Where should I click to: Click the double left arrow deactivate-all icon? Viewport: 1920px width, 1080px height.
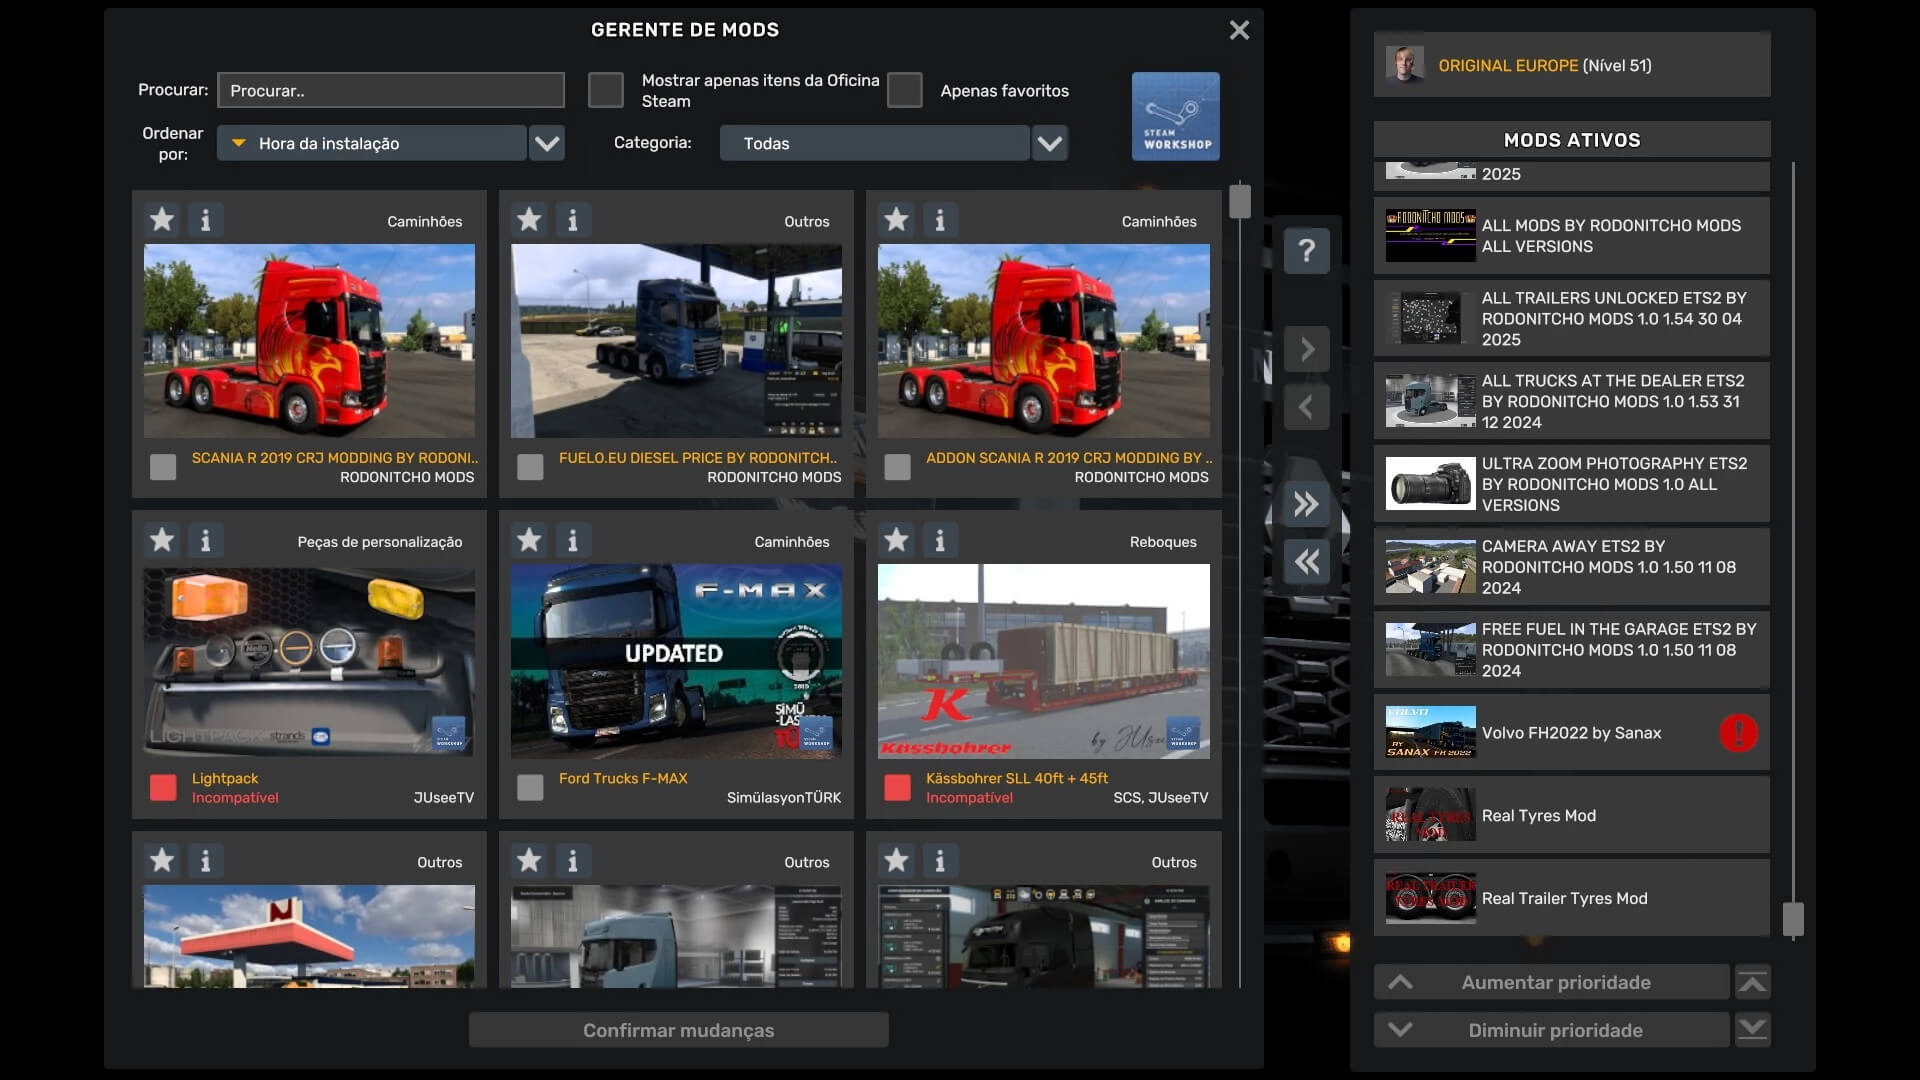click(x=1306, y=562)
